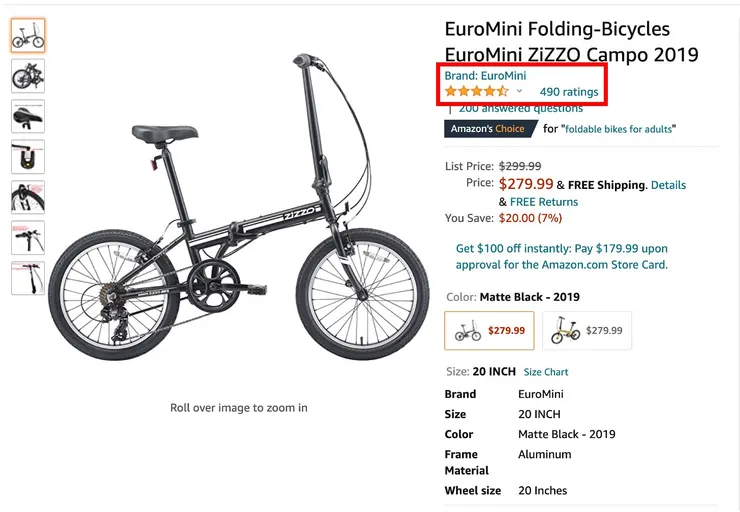This screenshot has width=740, height=512.
Task: Open the fourth product thumbnail image
Action: pyautogui.click(x=28, y=157)
